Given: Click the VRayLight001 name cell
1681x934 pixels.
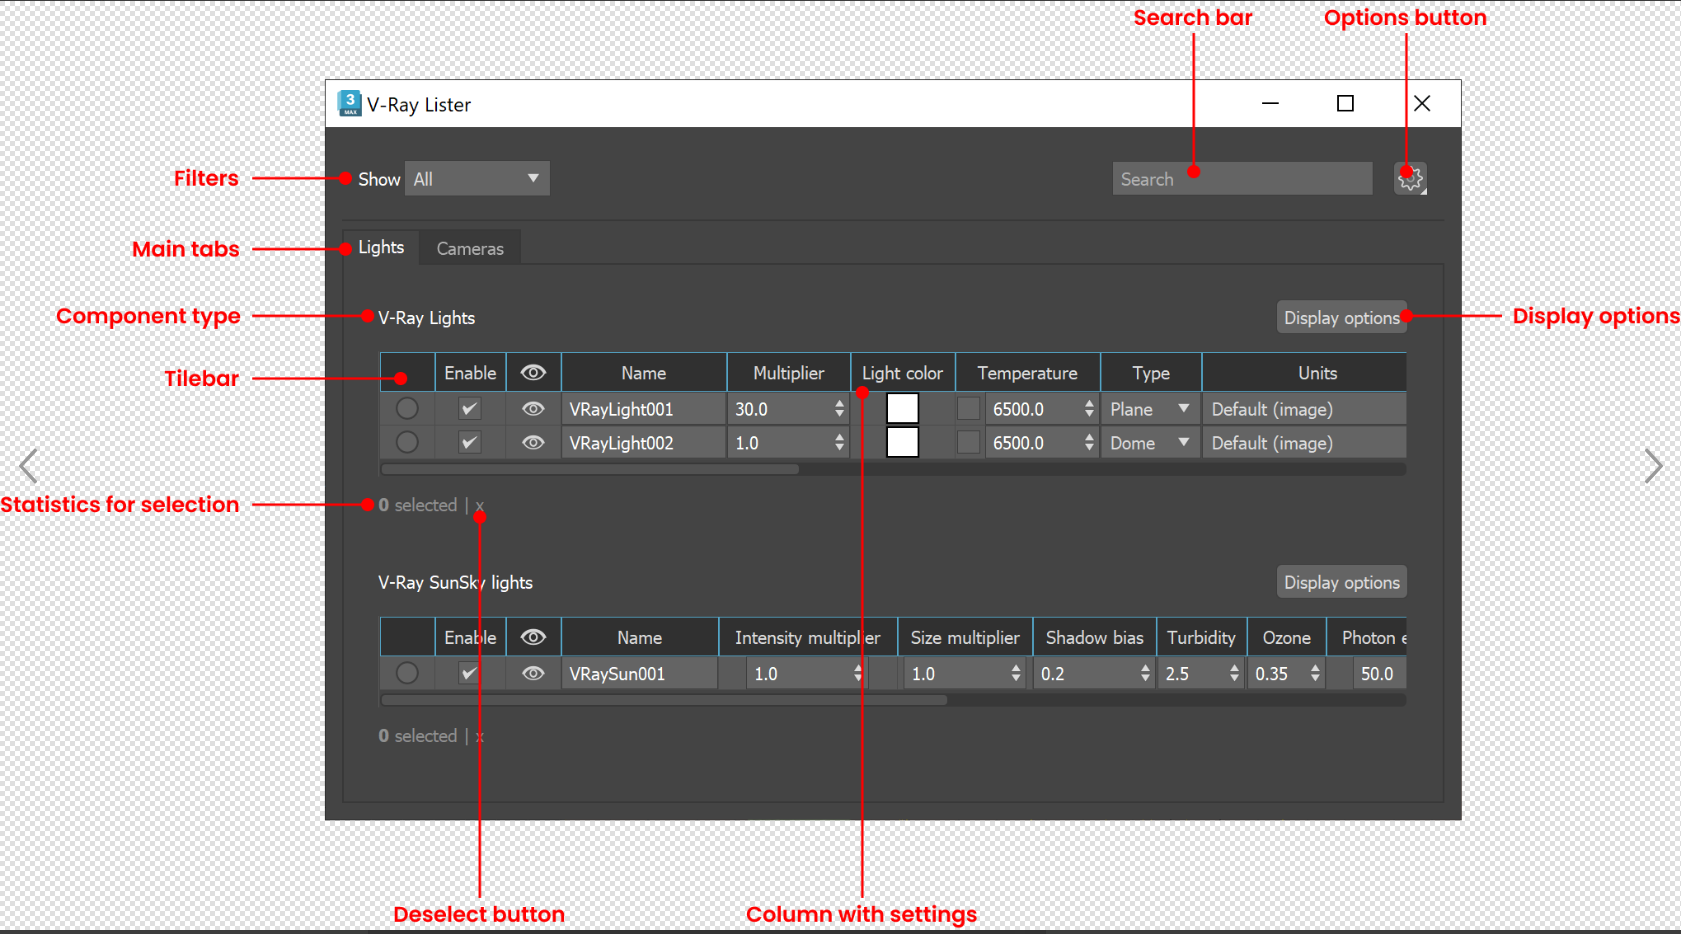Looking at the screenshot, I should pos(644,409).
